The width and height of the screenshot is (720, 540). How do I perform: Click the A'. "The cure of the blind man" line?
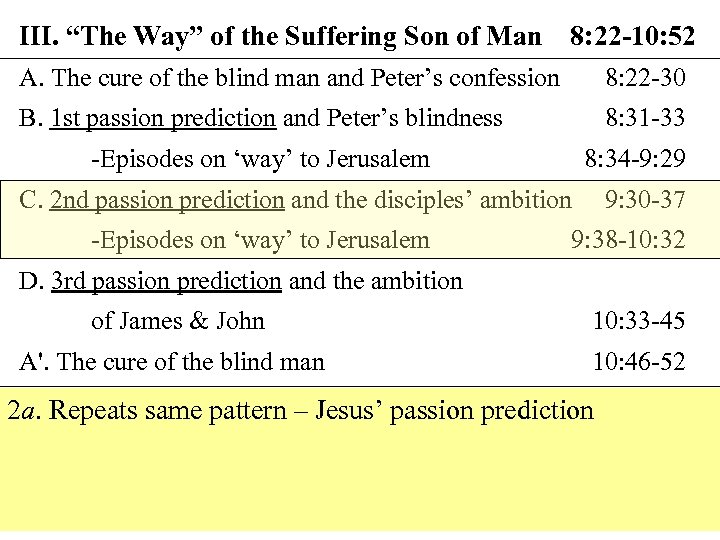pos(172,361)
